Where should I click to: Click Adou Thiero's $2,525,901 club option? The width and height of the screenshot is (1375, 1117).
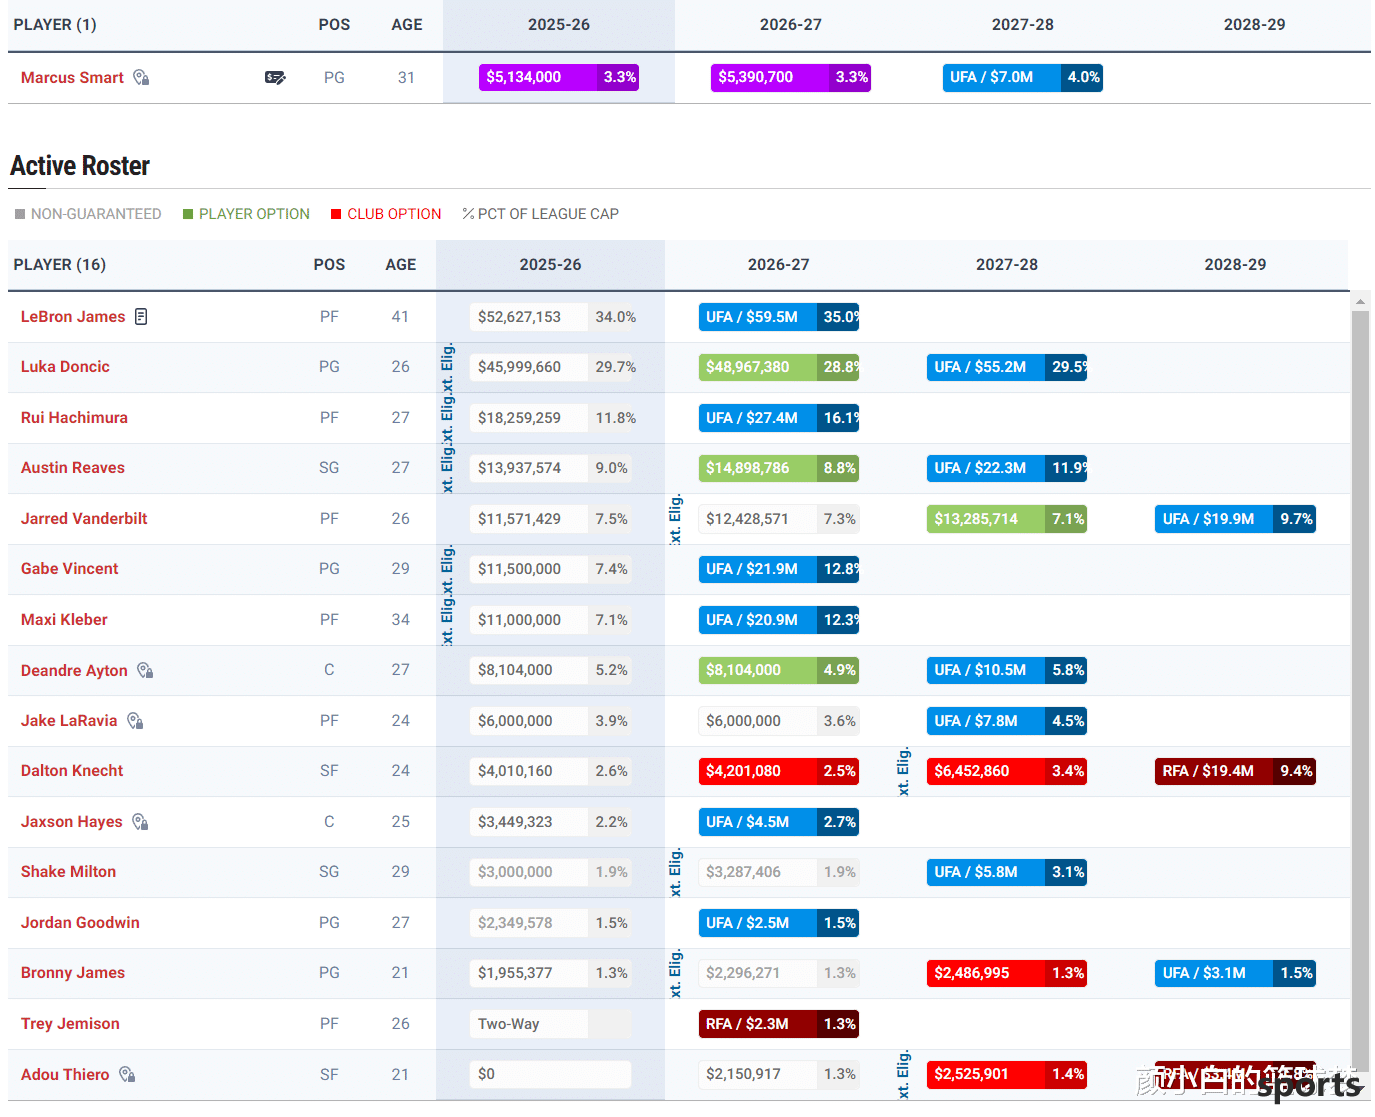1007,1074
